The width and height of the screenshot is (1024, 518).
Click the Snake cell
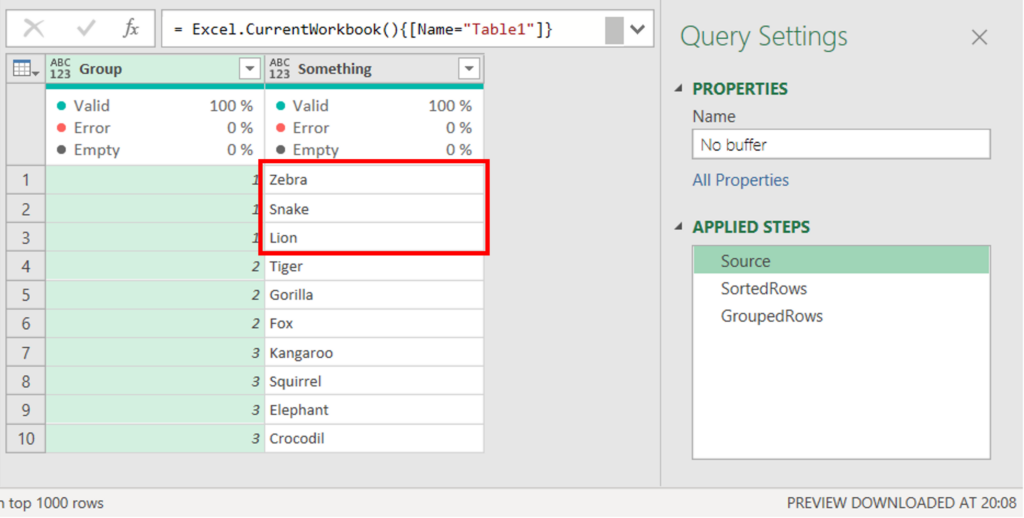[x=374, y=208]
